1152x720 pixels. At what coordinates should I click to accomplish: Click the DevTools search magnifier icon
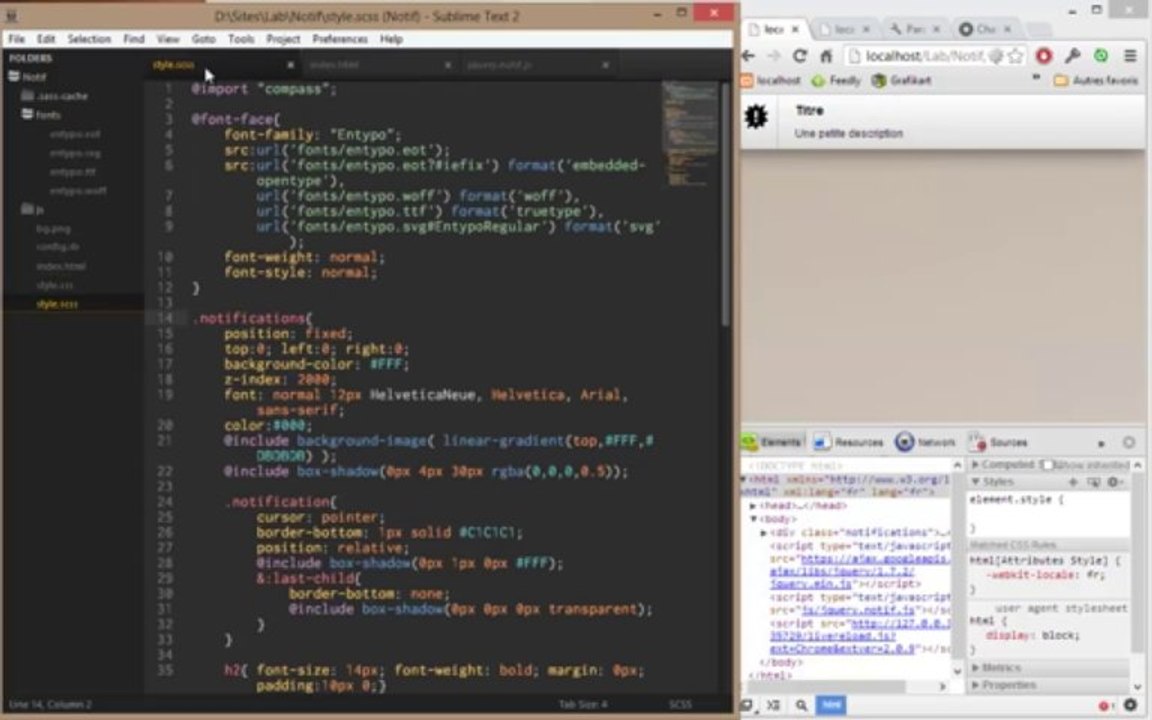tap(802, 705)
